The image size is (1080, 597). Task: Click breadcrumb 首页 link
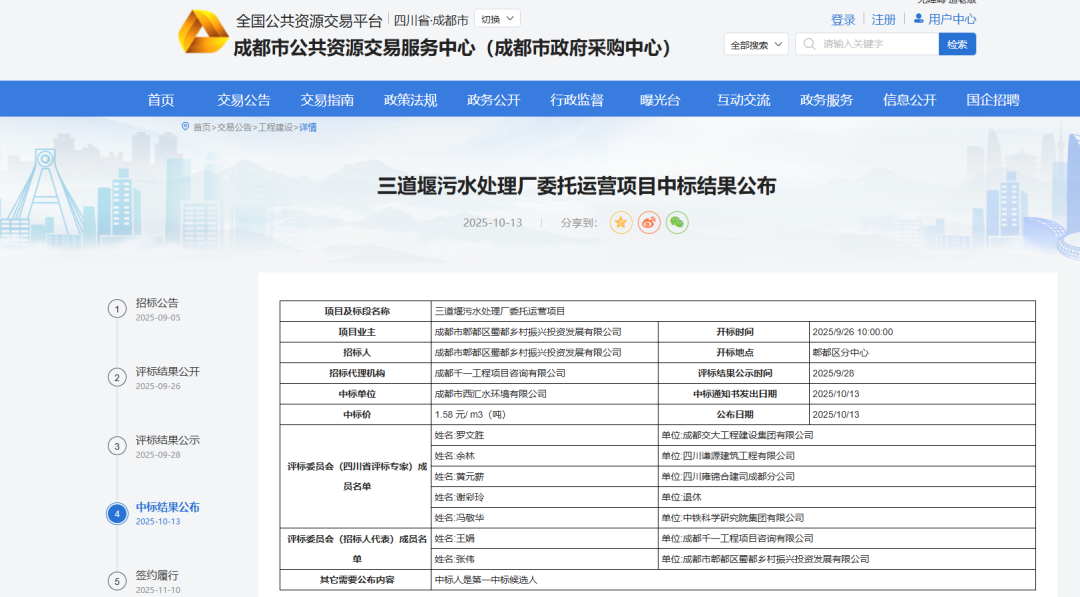(x=202, y=127)
